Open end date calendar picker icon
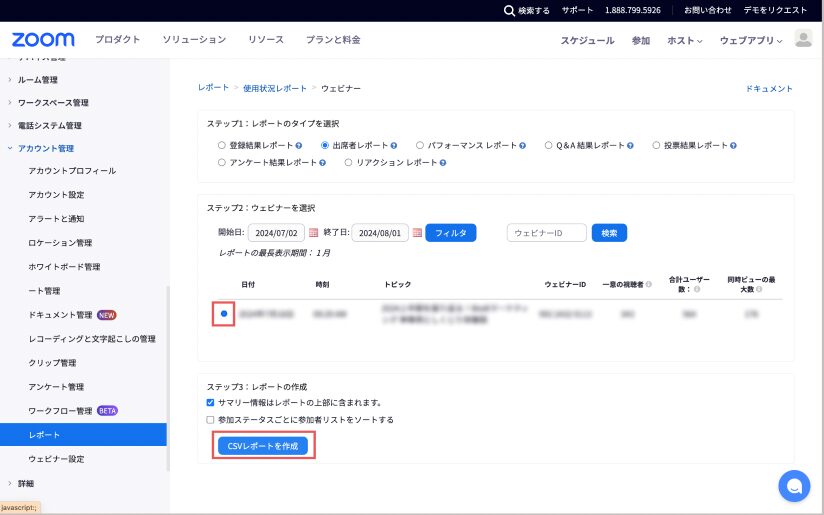The image size is (824, 515). (417, 233)
